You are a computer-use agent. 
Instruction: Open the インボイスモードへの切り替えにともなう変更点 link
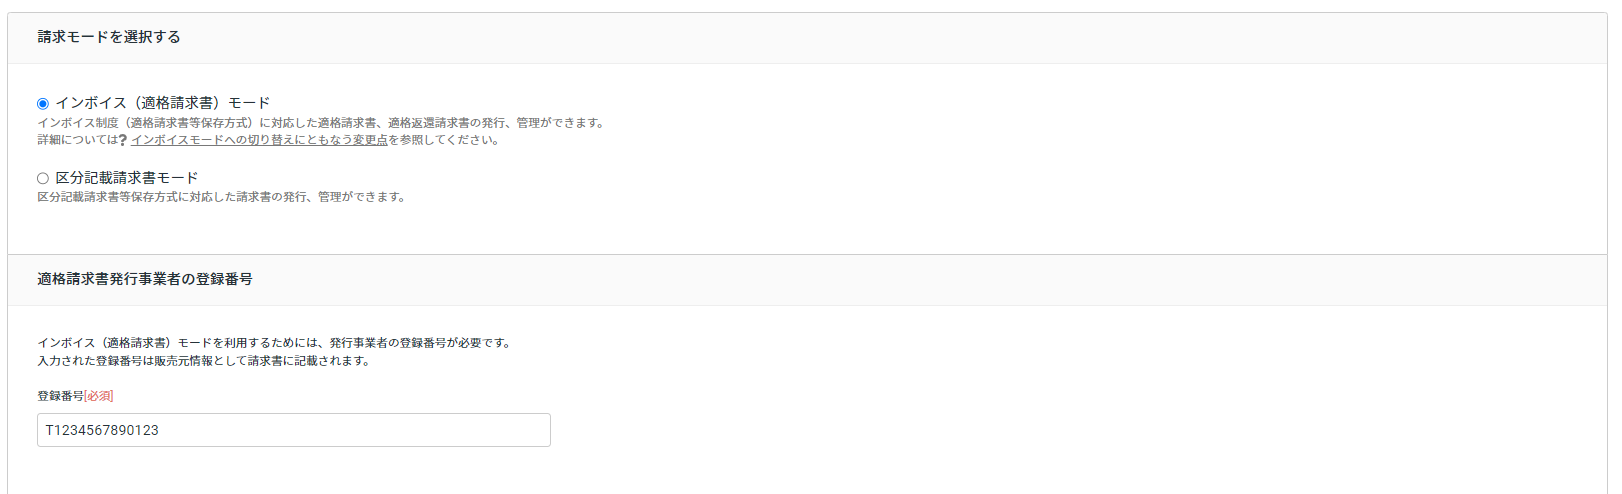[259, 140]
